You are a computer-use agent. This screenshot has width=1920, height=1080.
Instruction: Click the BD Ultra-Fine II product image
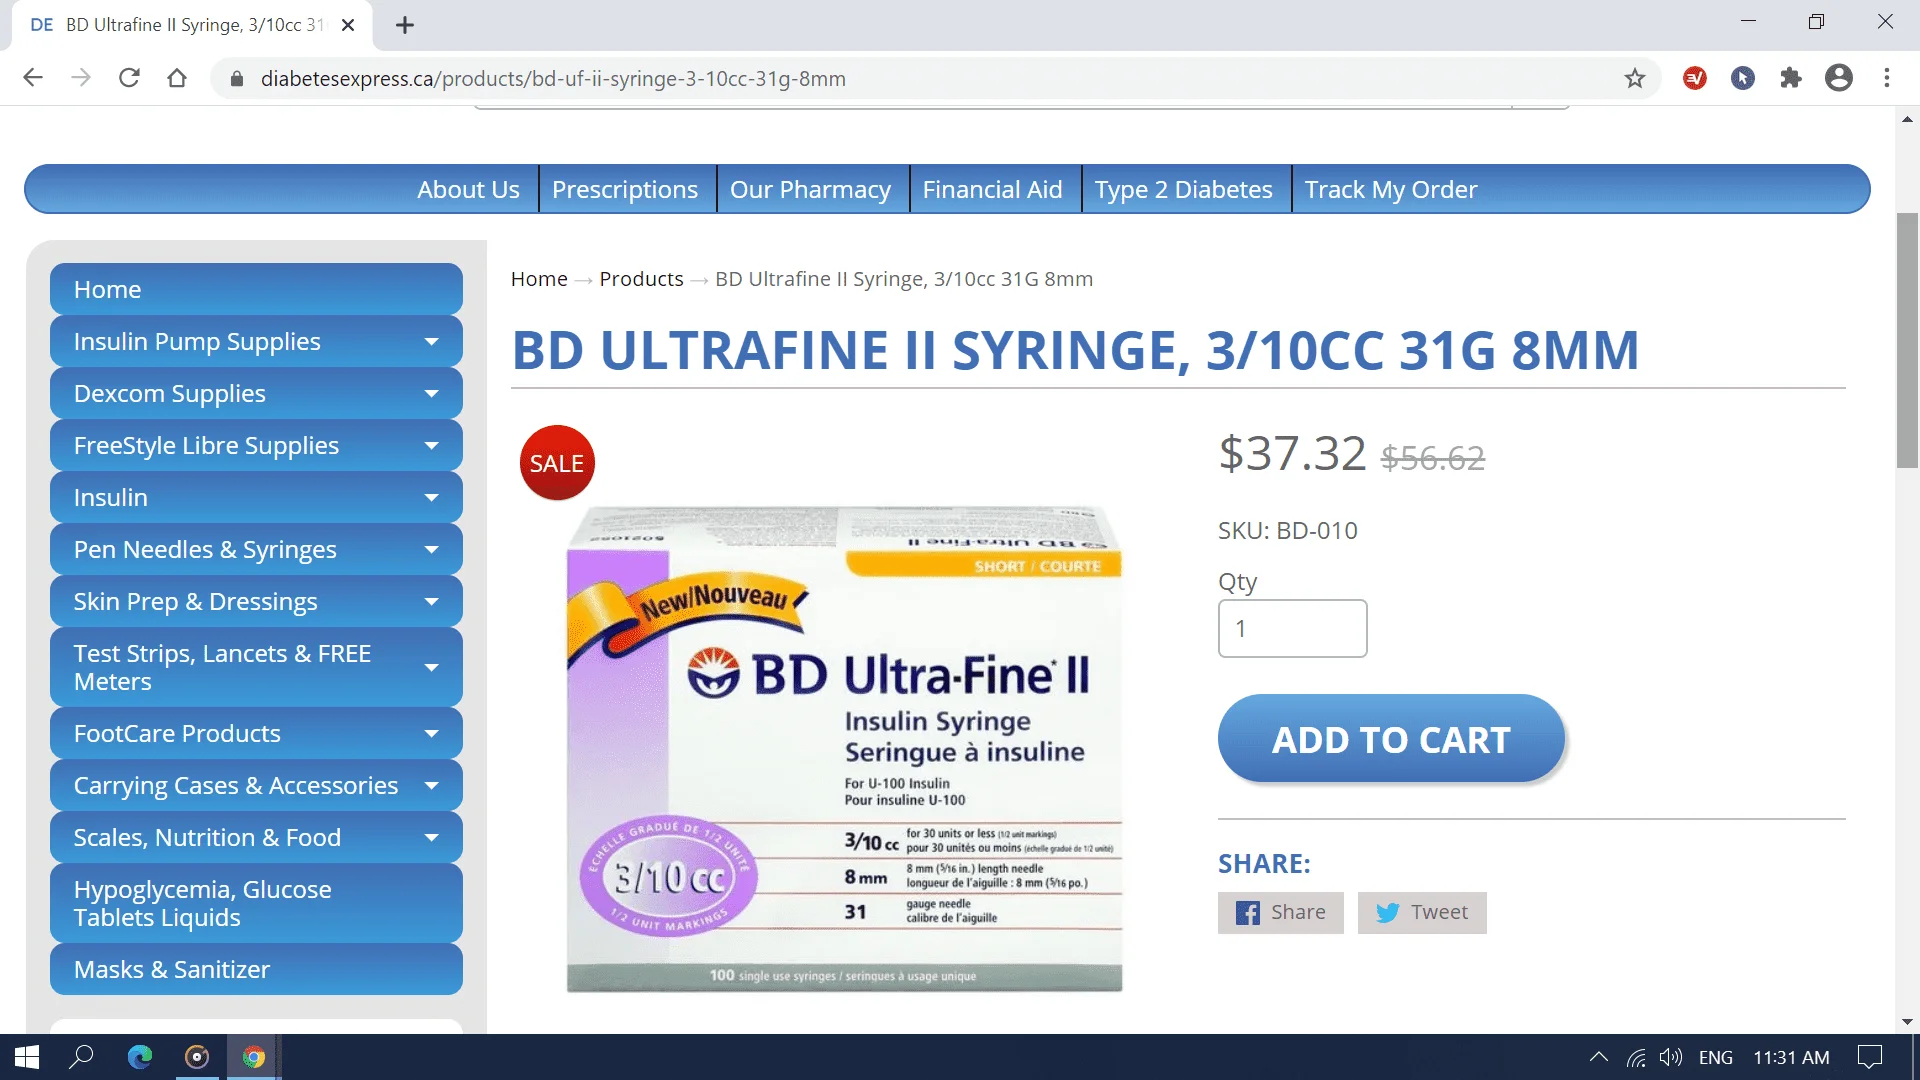[x=844, y=748]
